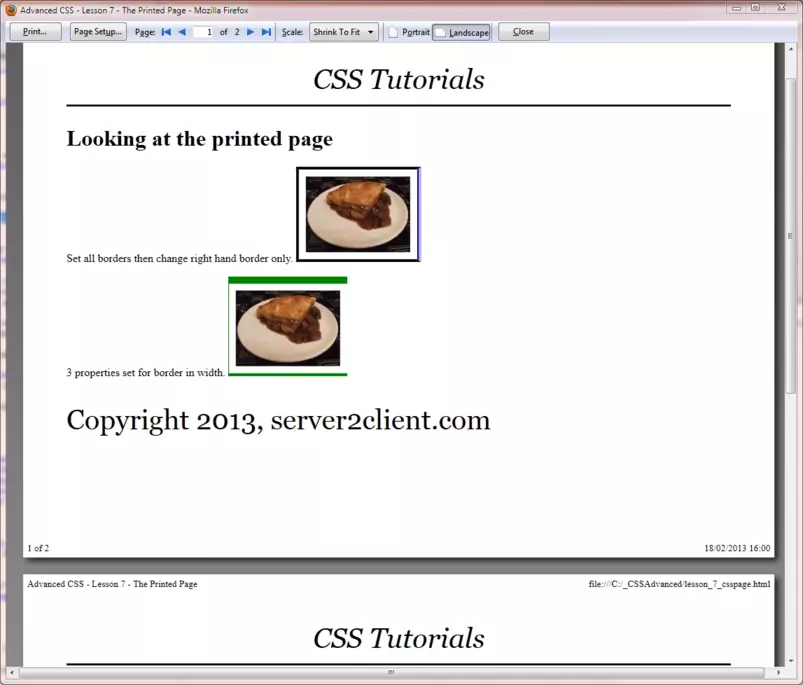Click the vertical scrollbar thumb
Image resolution: width=803 pixels, height=685 pixels.
[x=791, y=236]
